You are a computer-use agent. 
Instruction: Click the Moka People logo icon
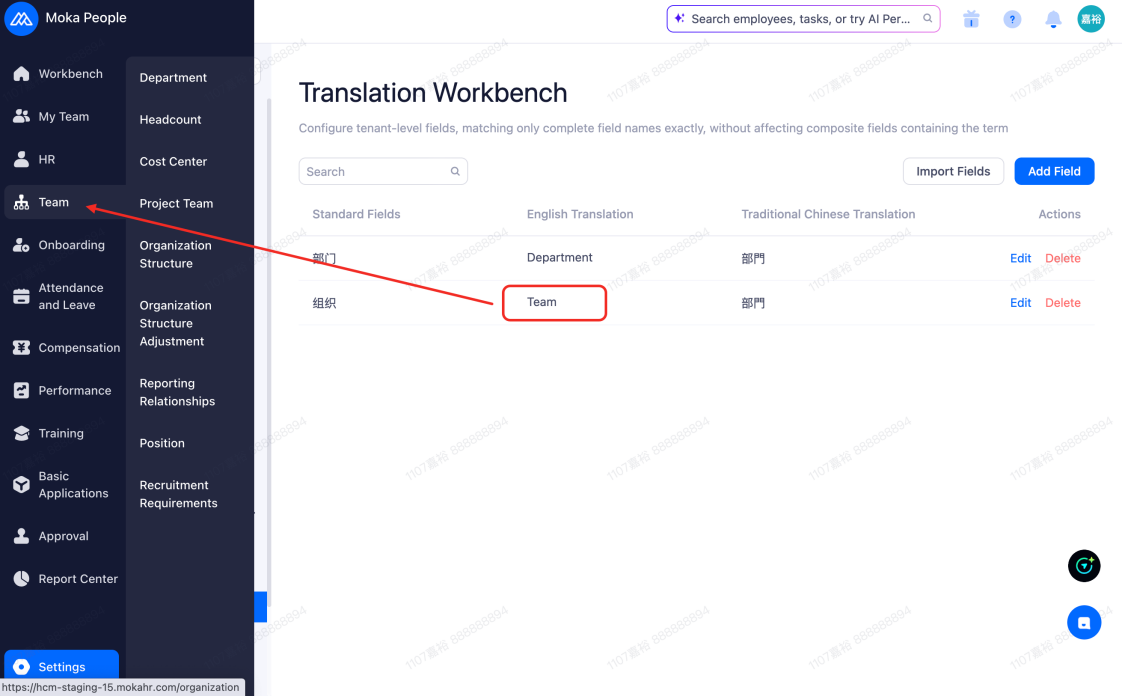tap(21, 19)
